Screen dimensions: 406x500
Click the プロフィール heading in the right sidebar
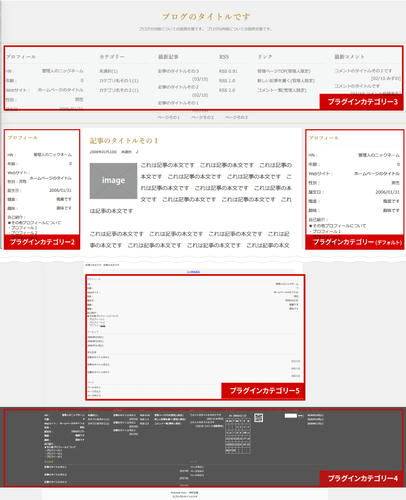tap(323, 138)
